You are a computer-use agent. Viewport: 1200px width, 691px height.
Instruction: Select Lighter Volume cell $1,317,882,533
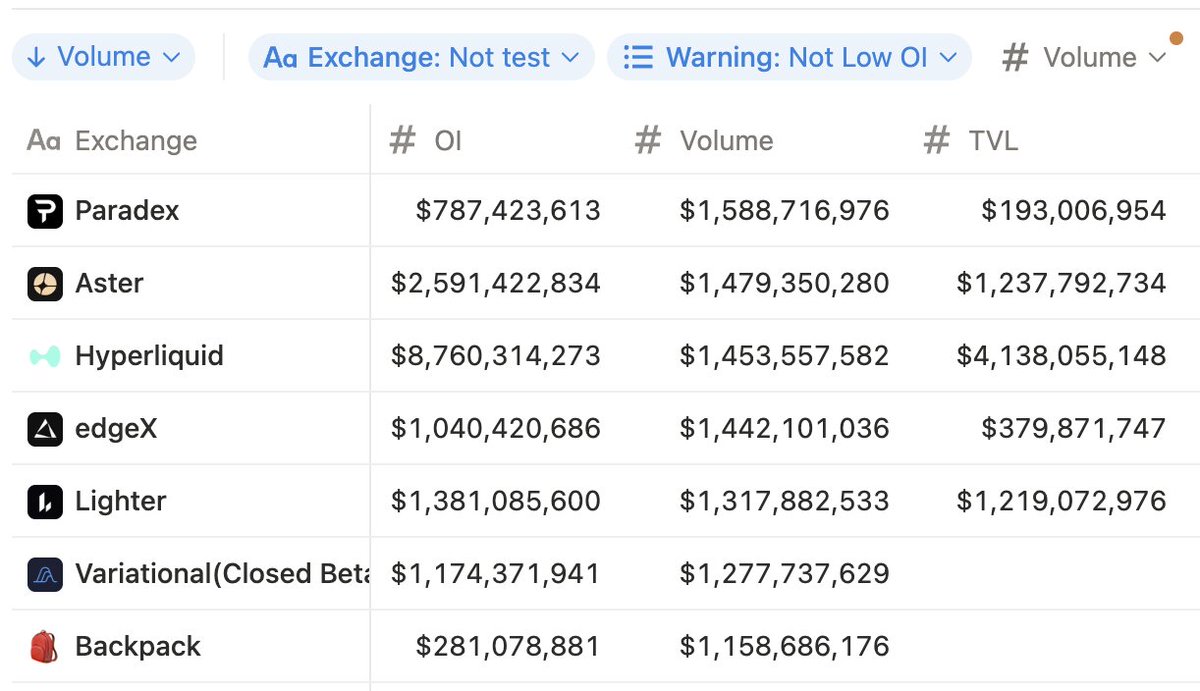coord(784,501)
